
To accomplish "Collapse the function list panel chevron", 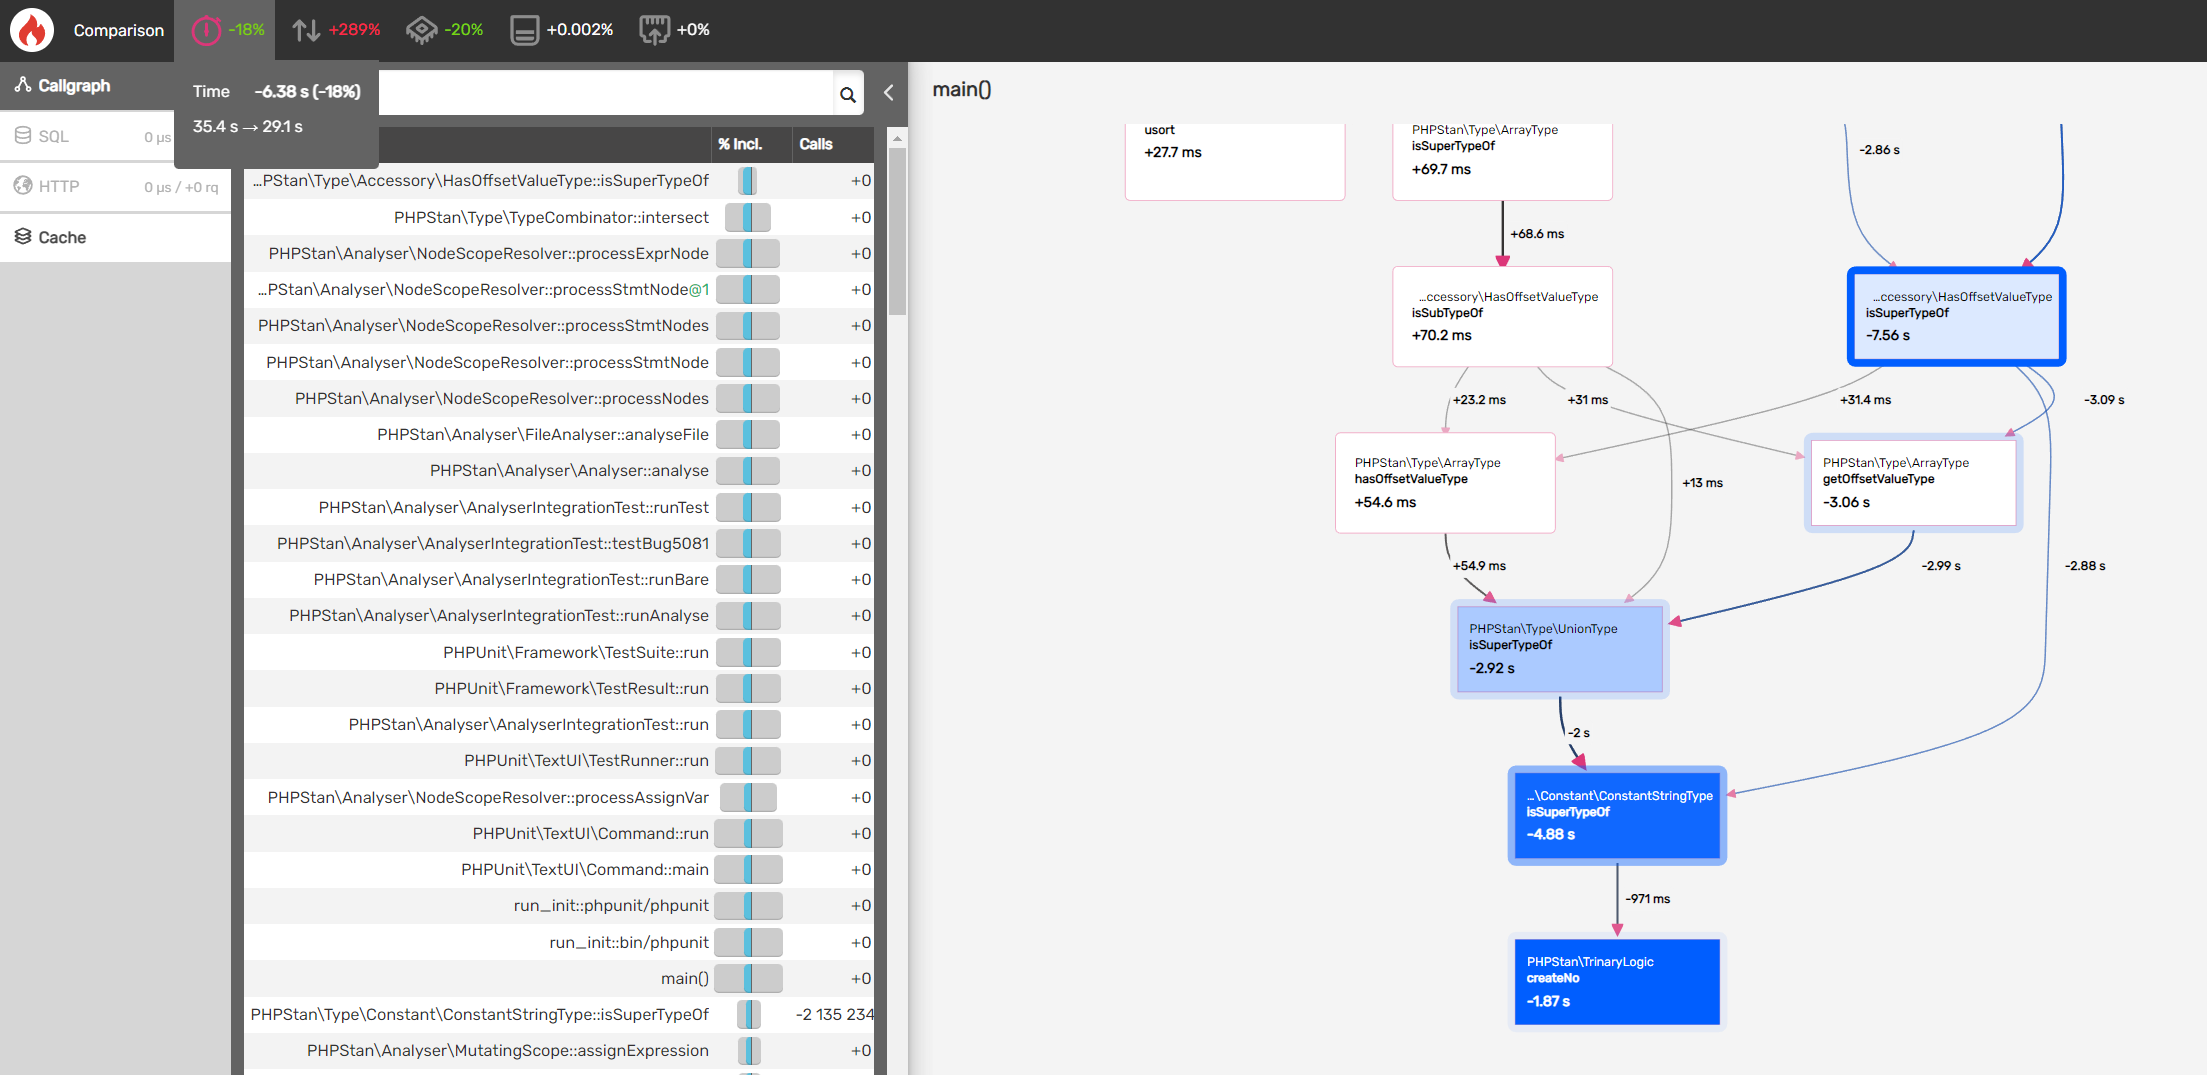I will (x=889, y=93).
